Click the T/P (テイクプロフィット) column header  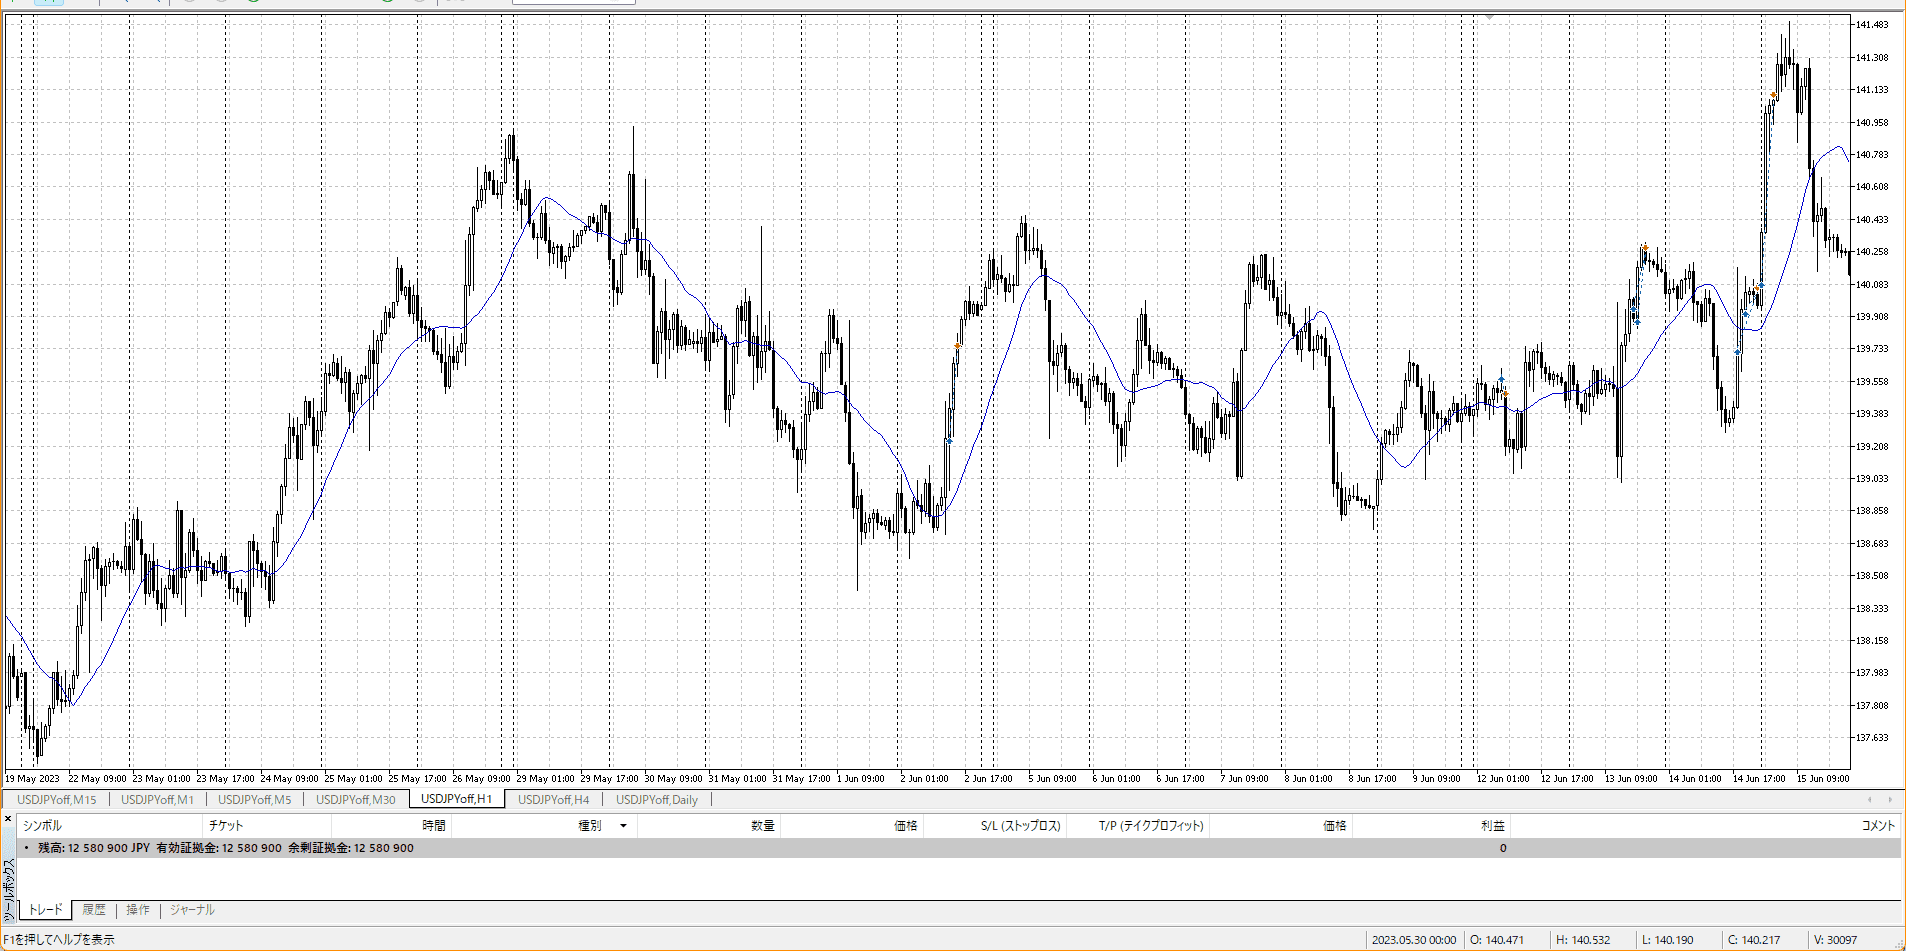[x=1151, y=826]
